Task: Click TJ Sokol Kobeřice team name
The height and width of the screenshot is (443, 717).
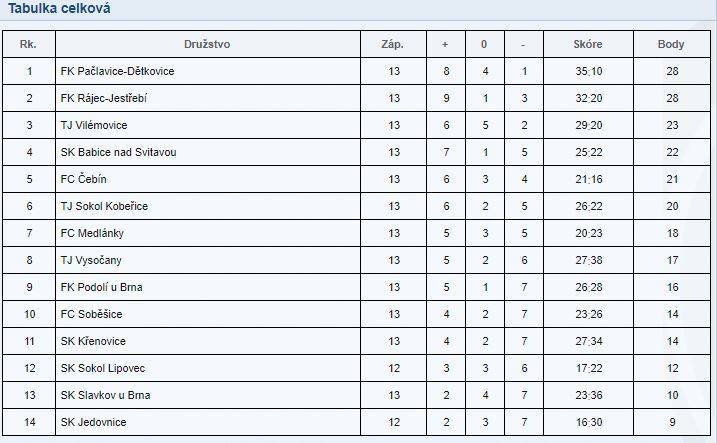Action: coord(104,206)
